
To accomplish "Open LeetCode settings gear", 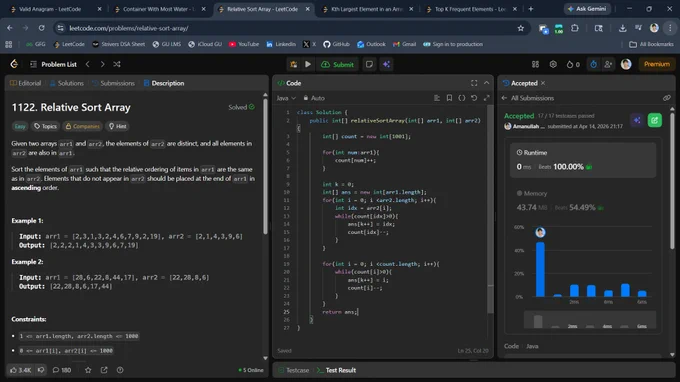I will coord(553,64).
